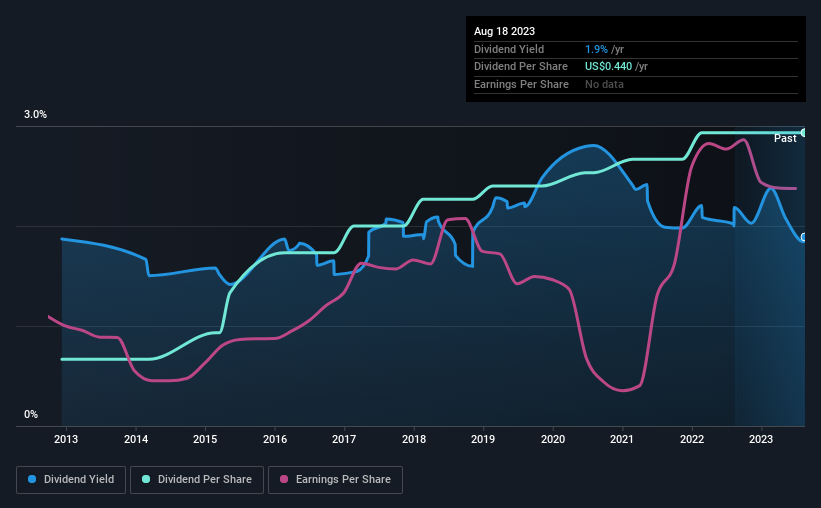Click the 2022 x-axis label
Image resolution: width=821 pixels, height=508 pixels.
[x=692, y=439]
